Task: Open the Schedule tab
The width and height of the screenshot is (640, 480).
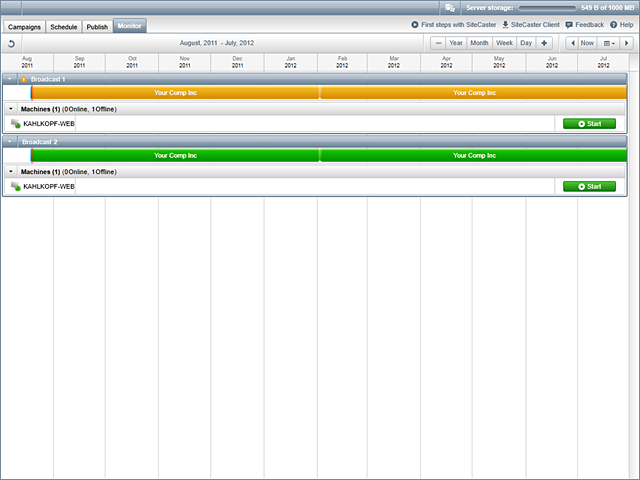Action: pyautogui.click(x=64, y=26)
